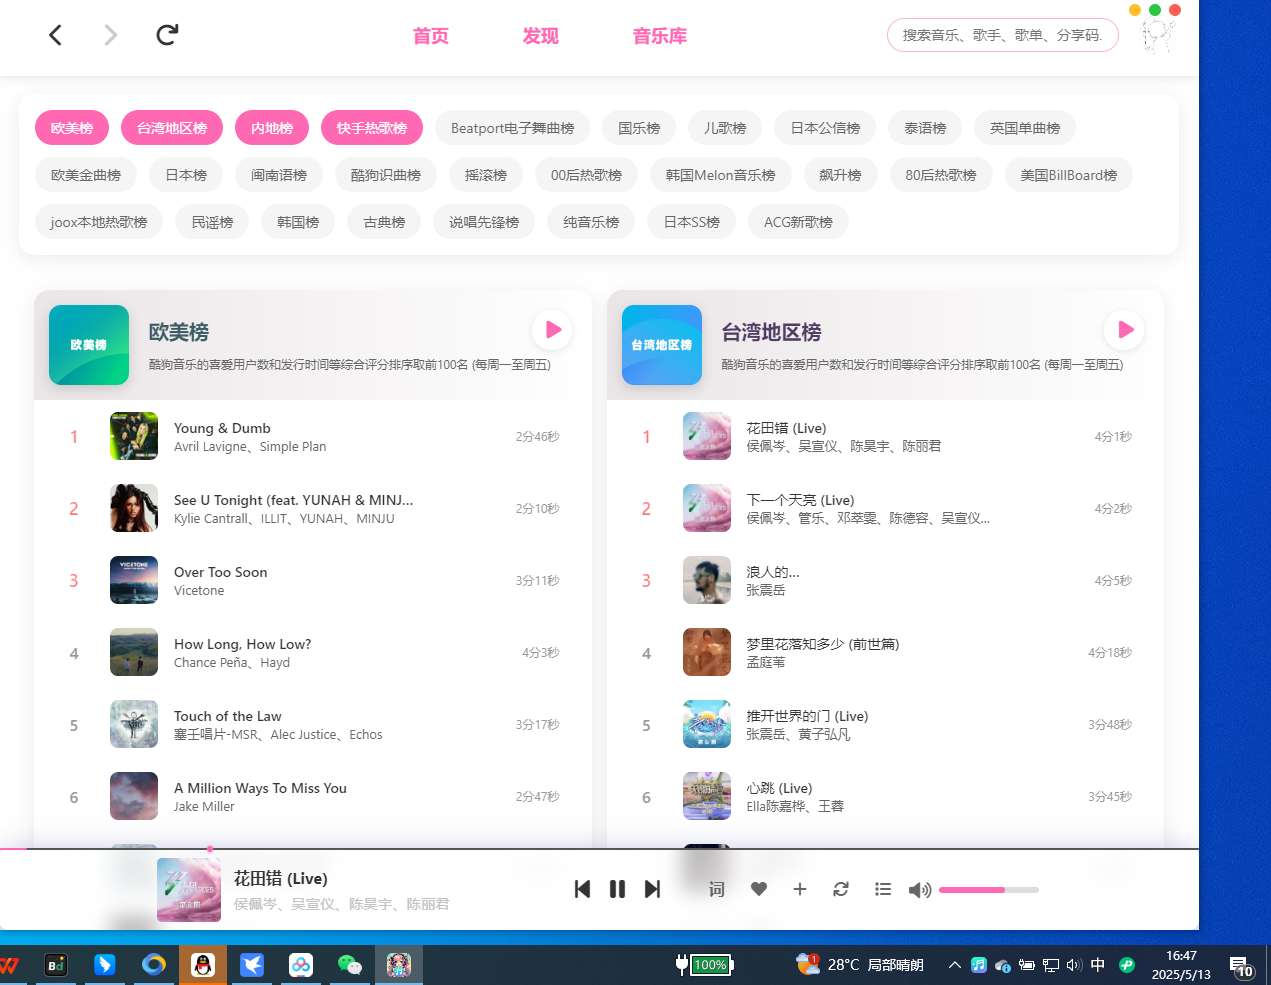Adjust the volume slider

tap(989, 889)
